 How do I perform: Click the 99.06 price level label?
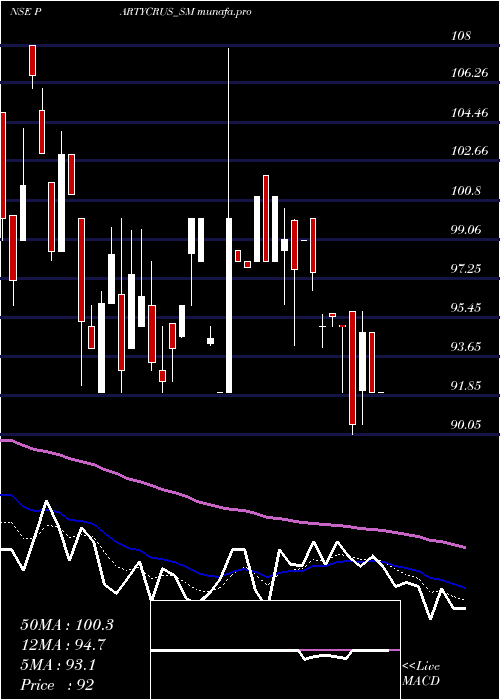coord(466,230)
